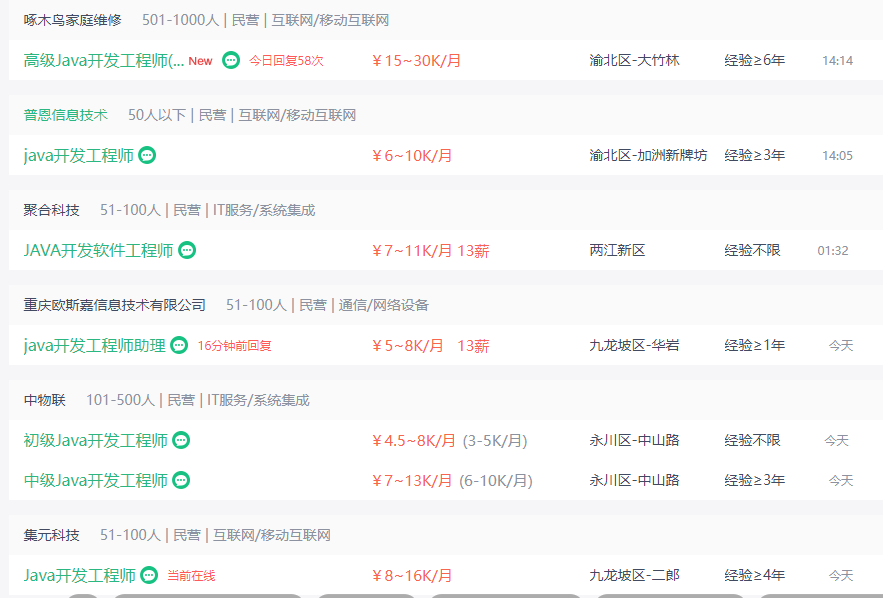This screenshot has height=598, width=883.
Task: Start chat for JAVA开发软件工程师 job
Action: click(187, 250)
